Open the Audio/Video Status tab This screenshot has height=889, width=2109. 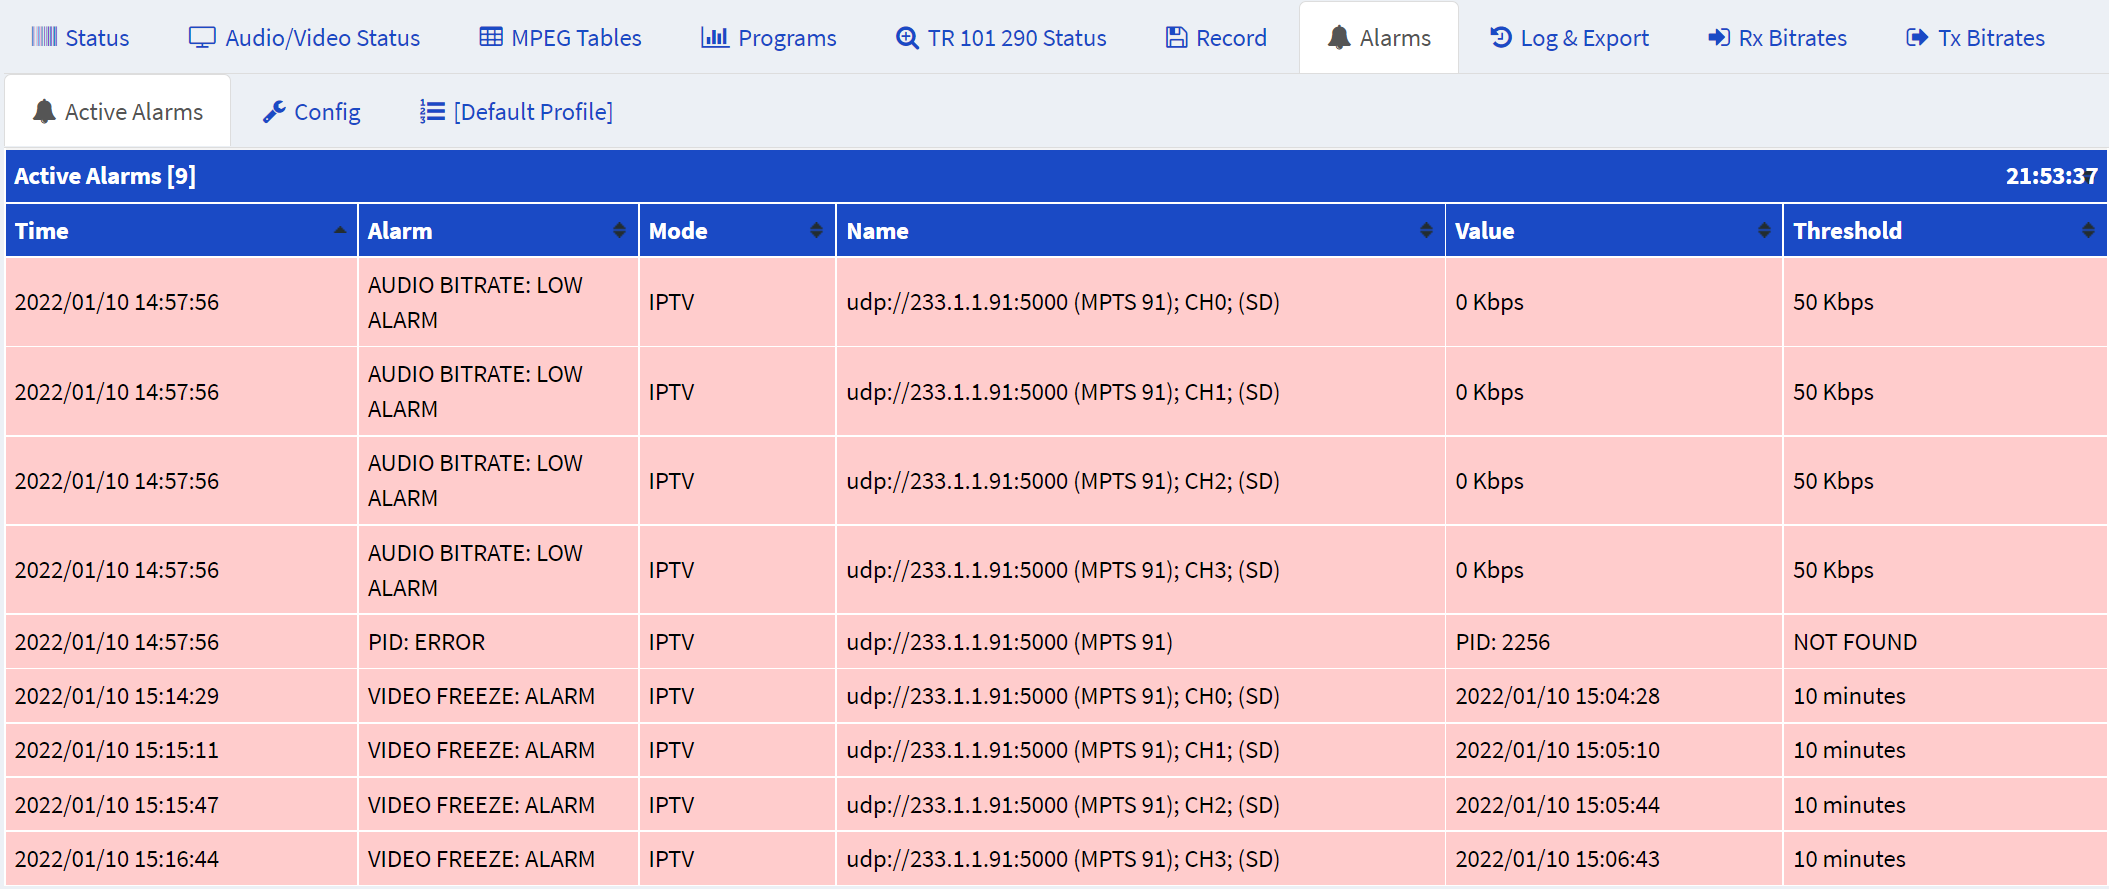pos(305,37)
